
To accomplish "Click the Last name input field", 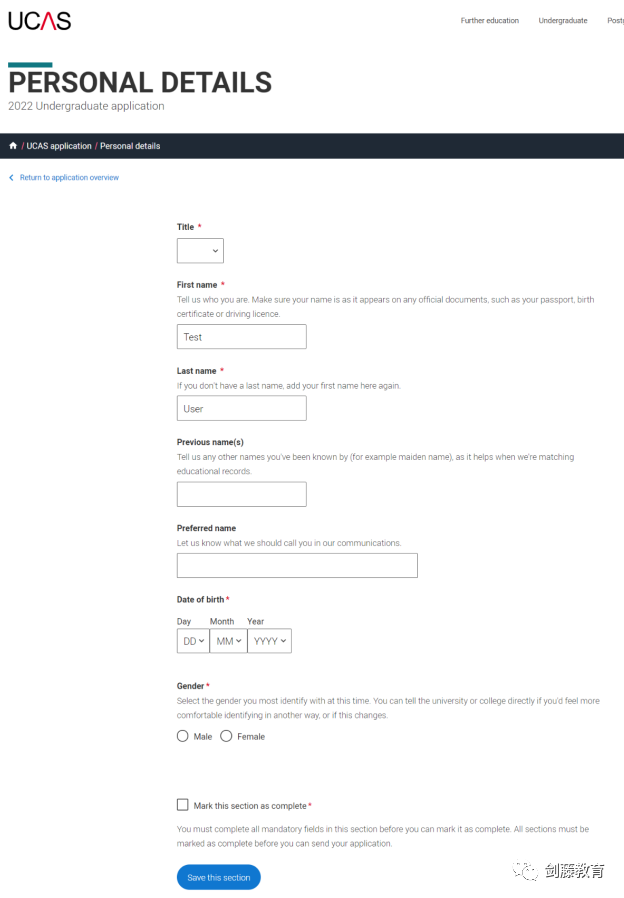I will coord(242,408).
